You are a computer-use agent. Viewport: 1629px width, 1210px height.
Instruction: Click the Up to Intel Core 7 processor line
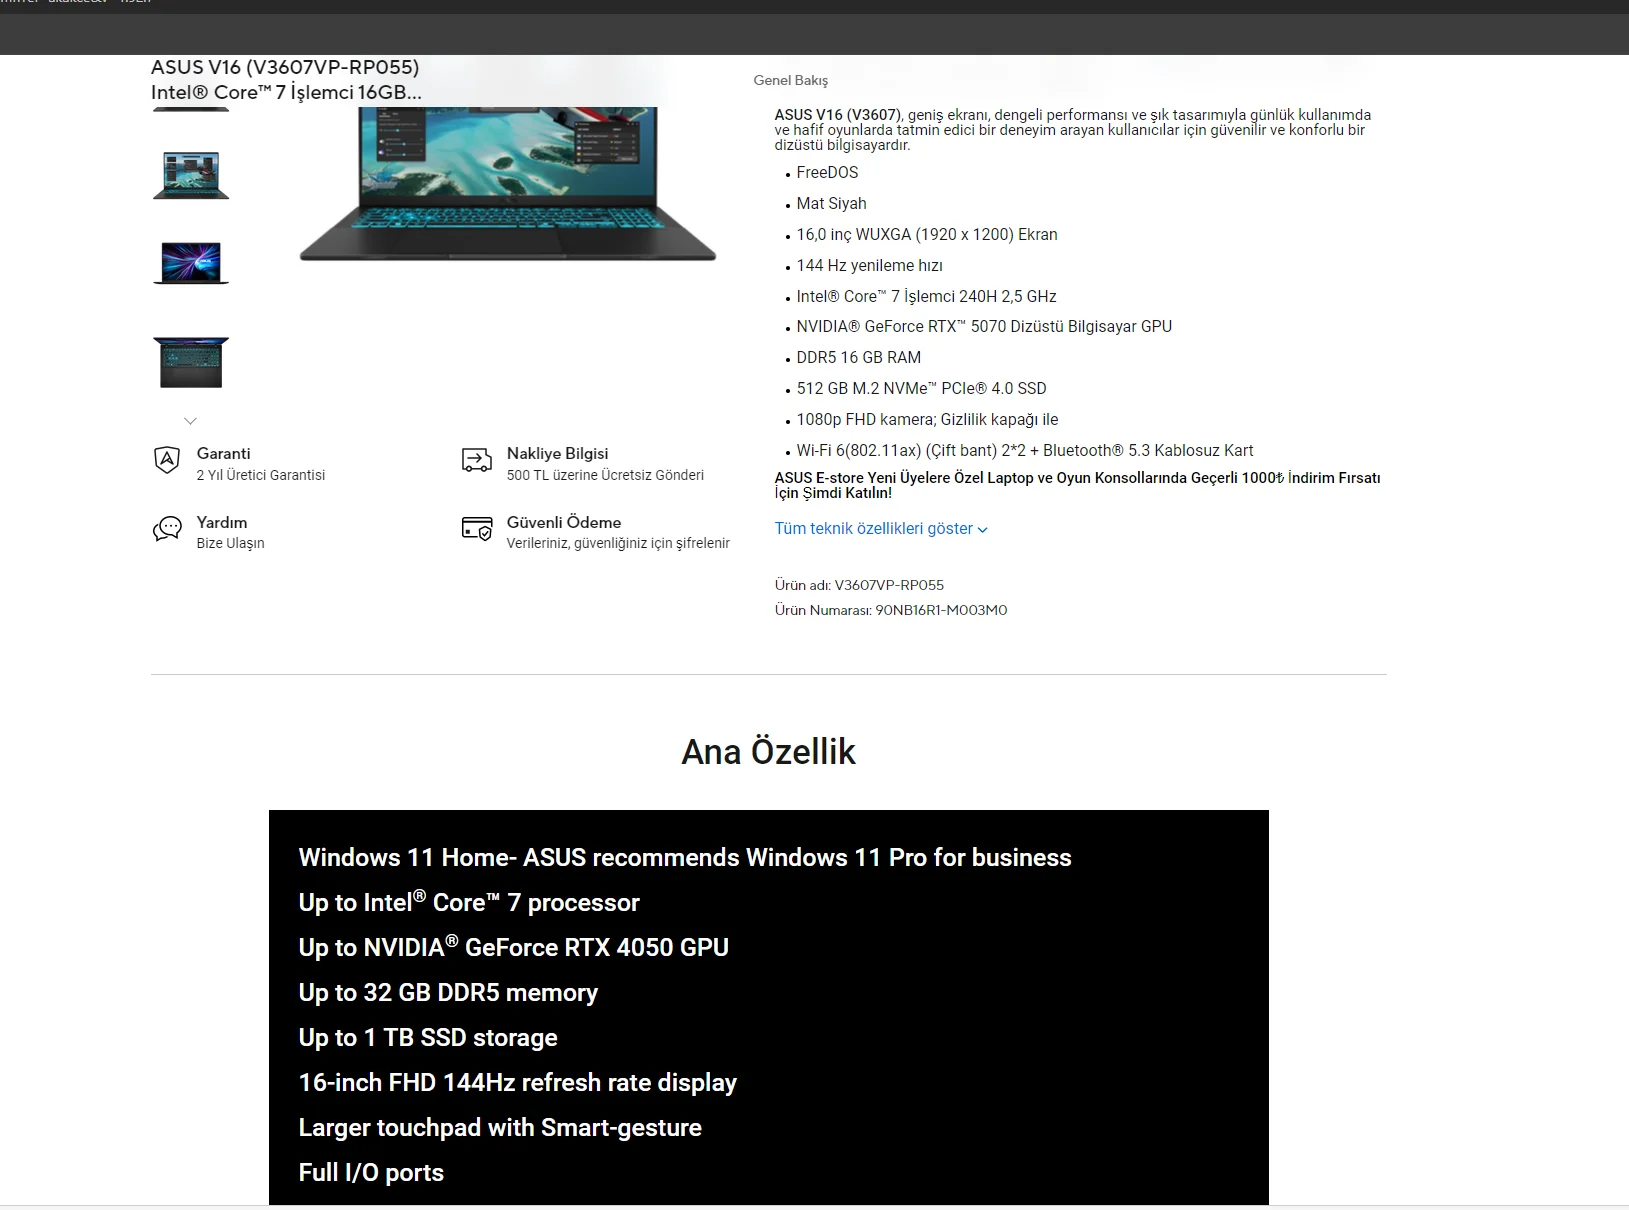[x=469, y=902]
